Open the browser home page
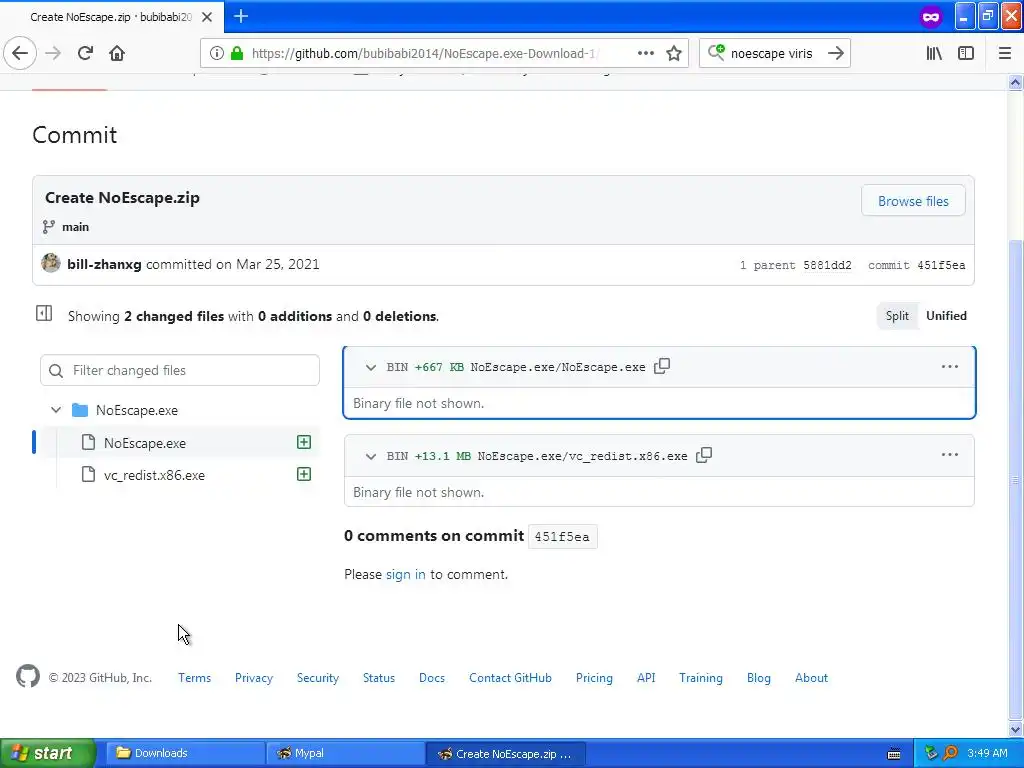 point(117,53)
